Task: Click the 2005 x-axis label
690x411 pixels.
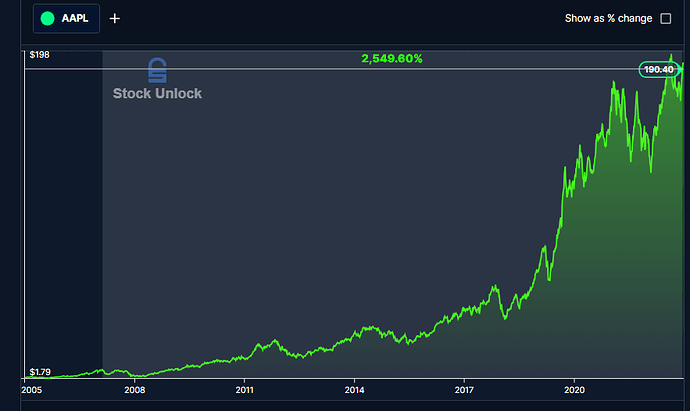Action: click(32, 390)
